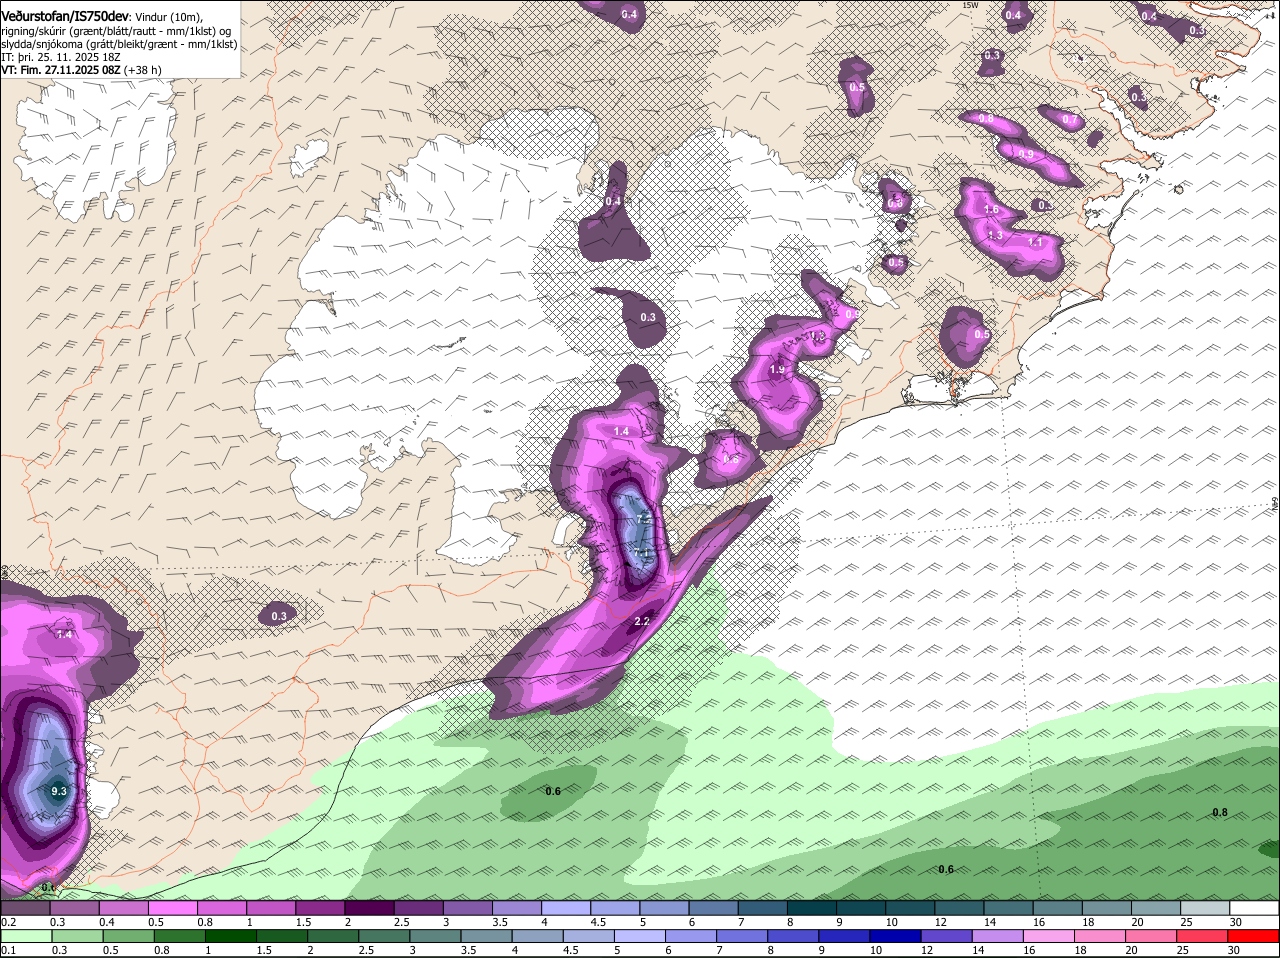Click the dark purple 2 swatch in the snow scale
Viewport: 1280px width, 958px height.
coord(369,908)
